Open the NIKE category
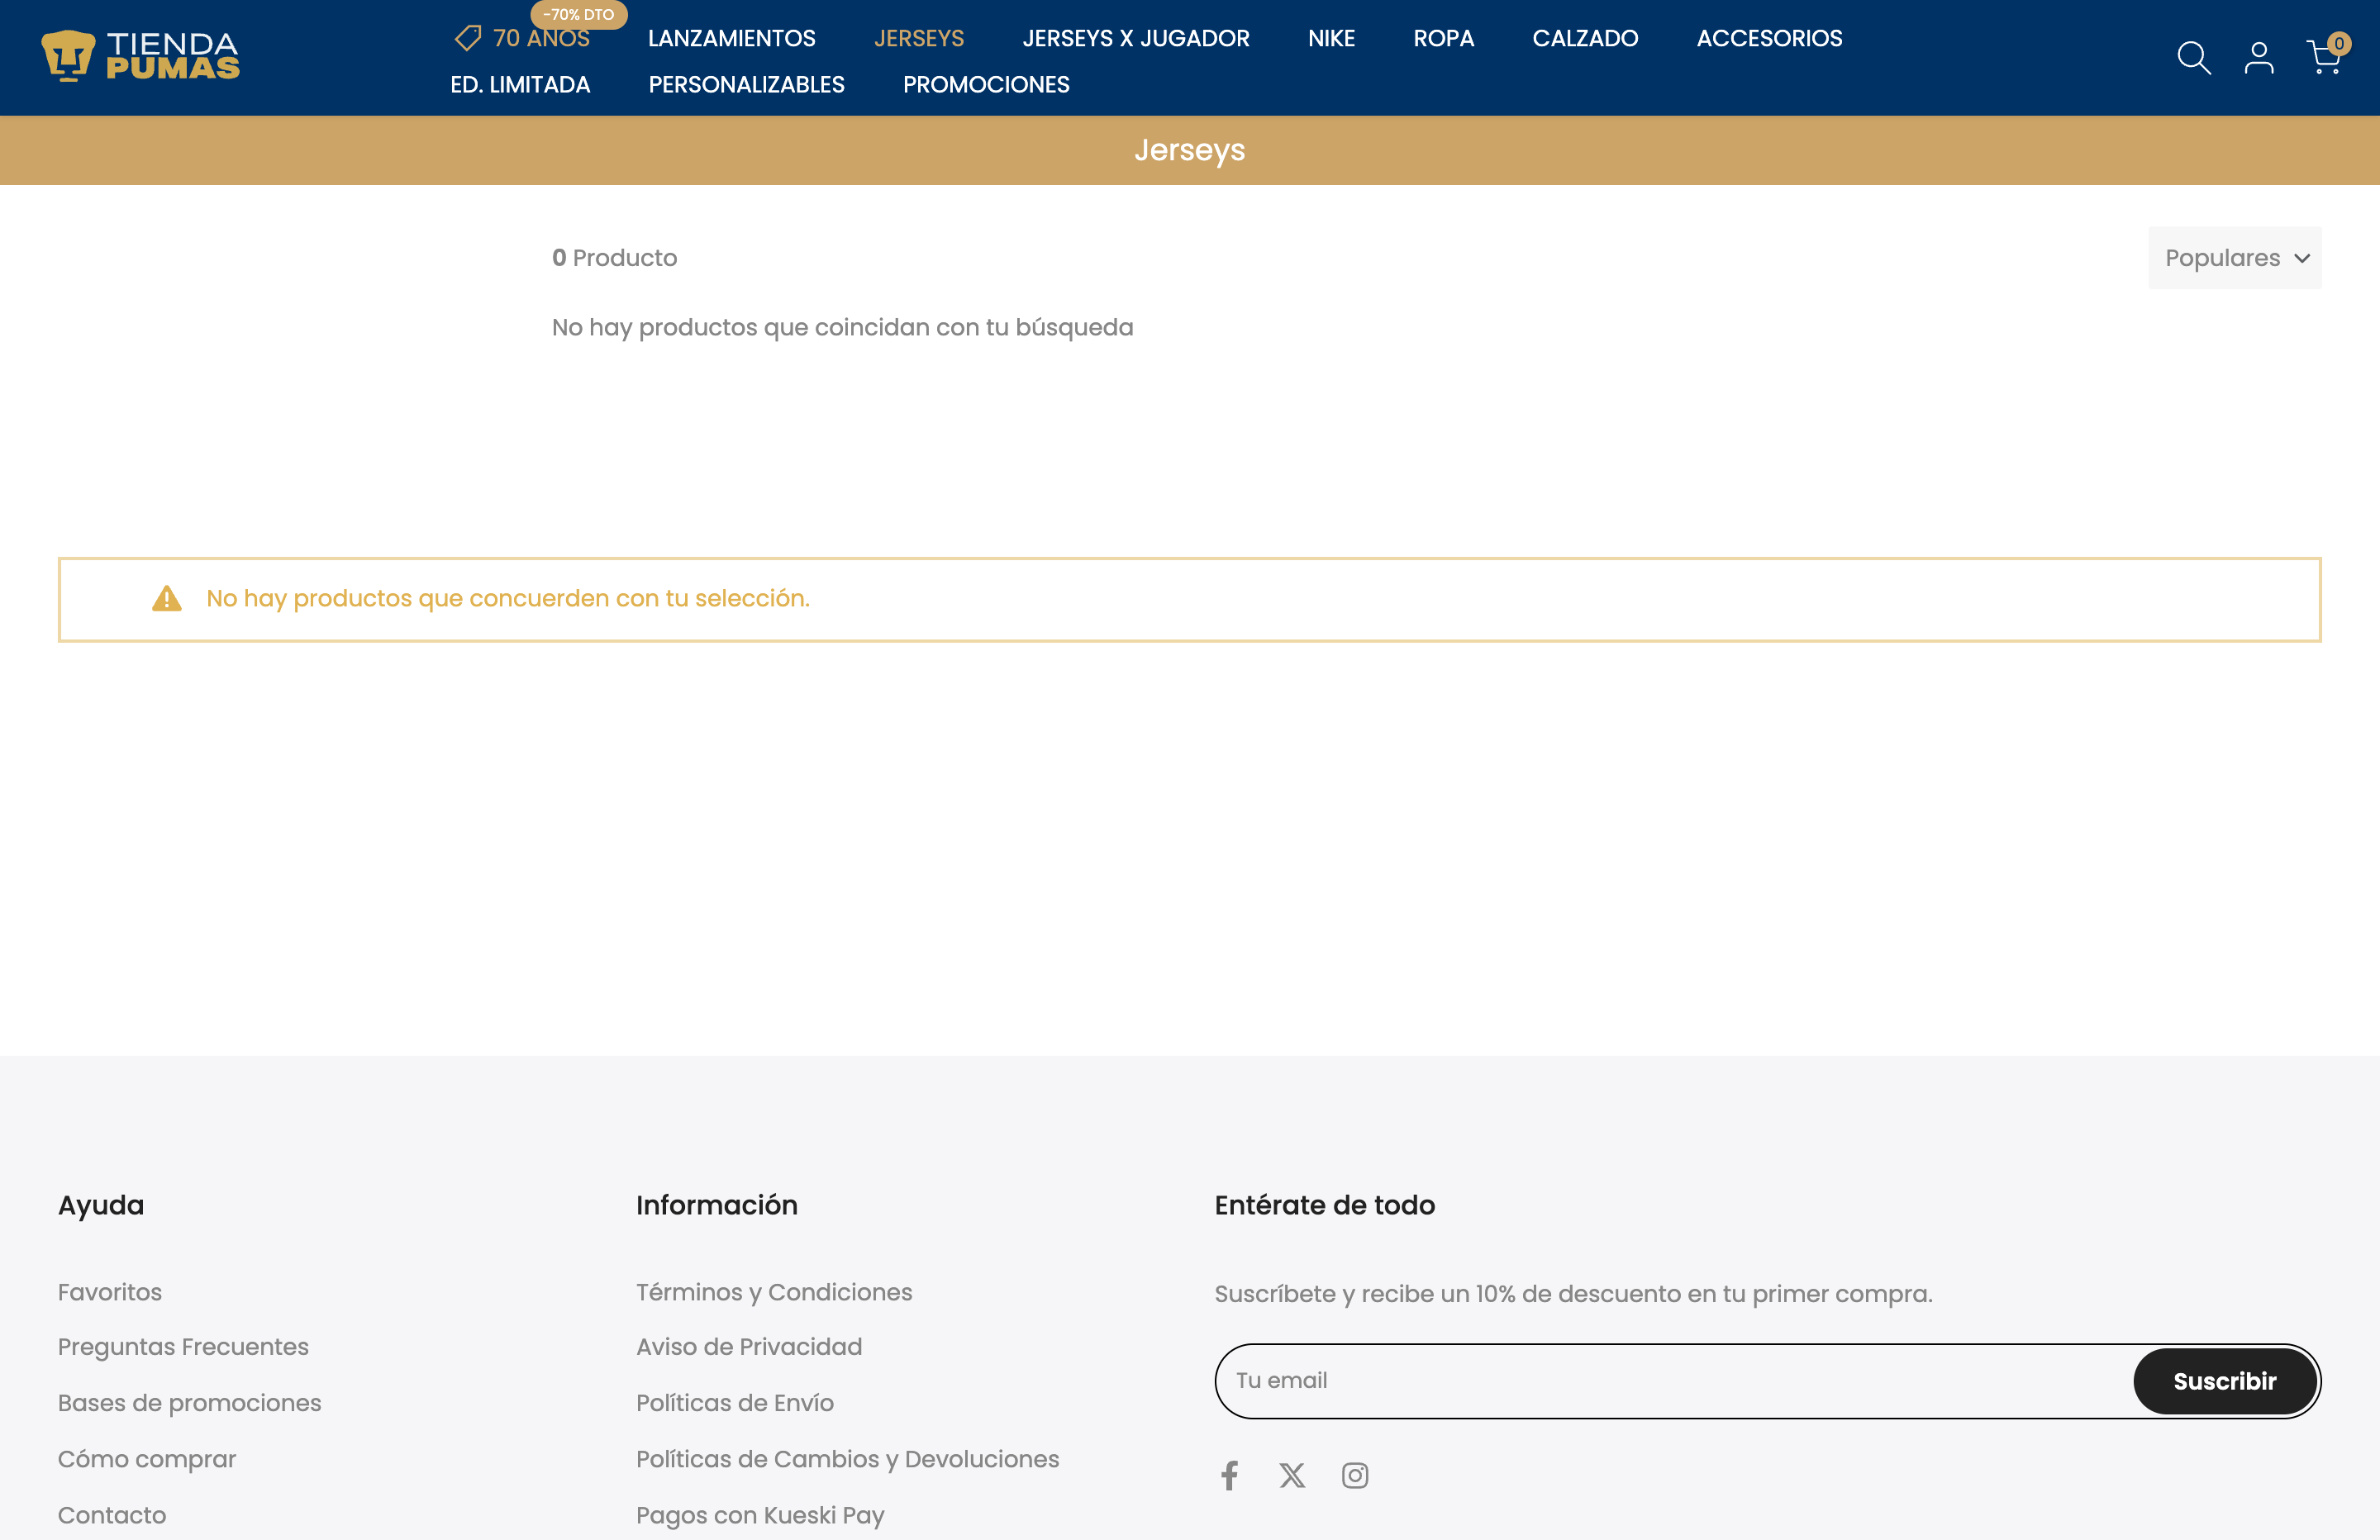The width and height of the screenshot is (2380, 1540). click(1331, 38)
